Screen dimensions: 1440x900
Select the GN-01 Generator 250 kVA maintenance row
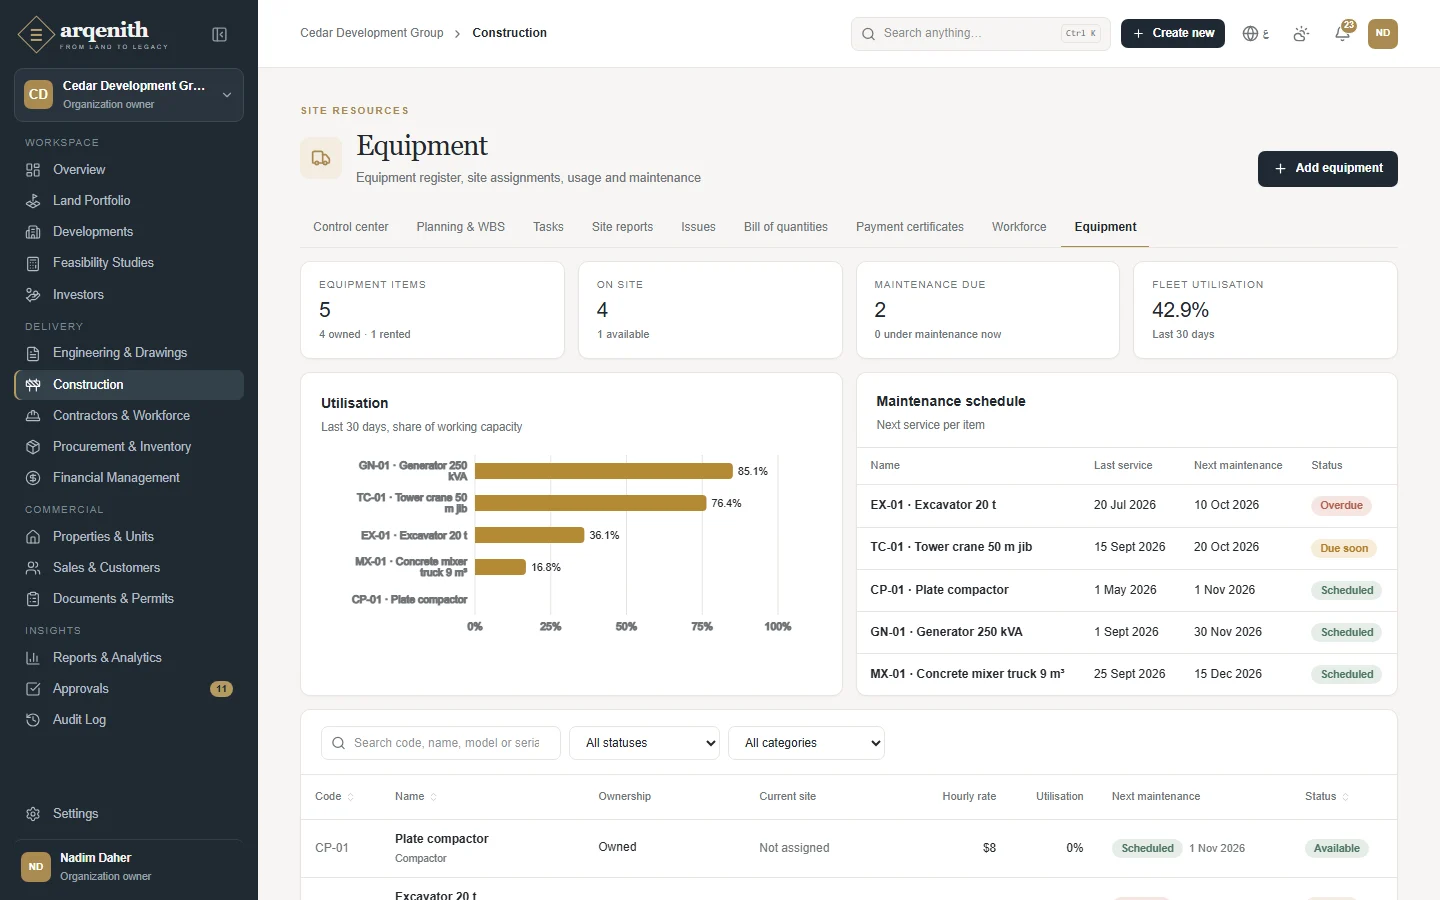[x=1126, y=632]
